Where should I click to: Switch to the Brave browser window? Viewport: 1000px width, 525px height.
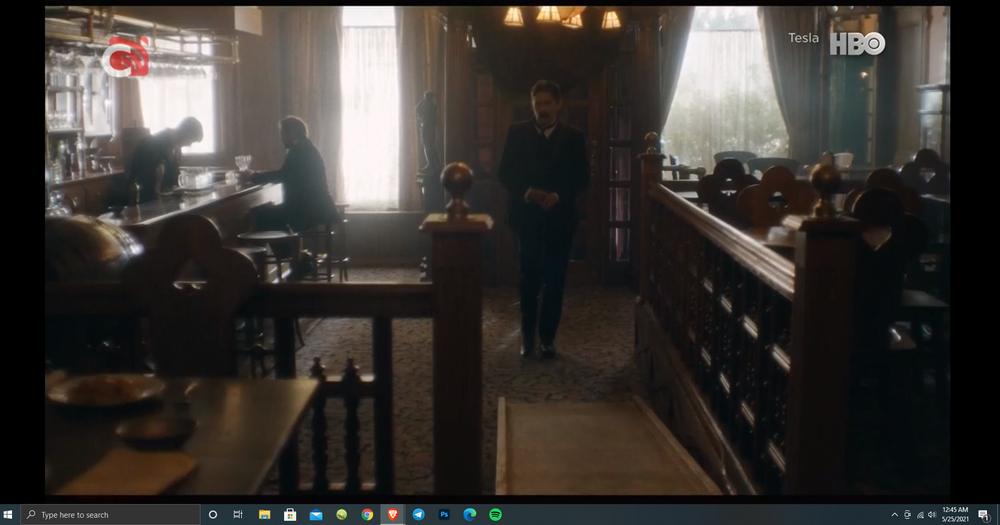click(x=393, y=514)
